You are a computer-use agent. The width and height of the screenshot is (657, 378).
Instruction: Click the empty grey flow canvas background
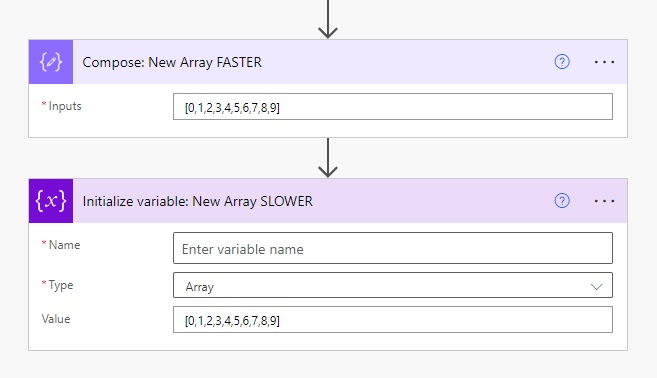[x=168, y=157]
